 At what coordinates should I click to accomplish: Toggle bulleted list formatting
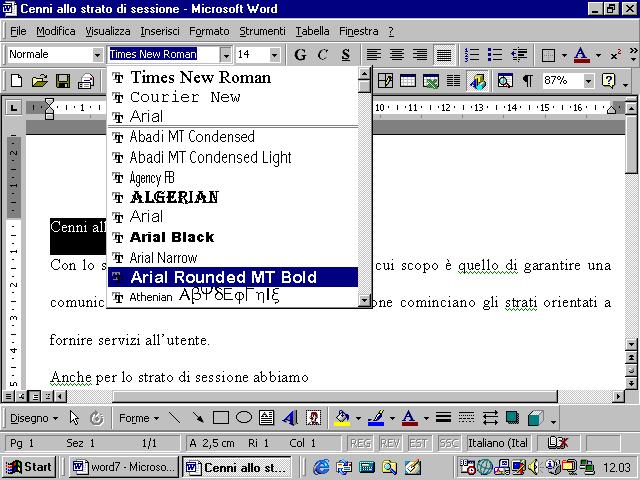[495, 54]
